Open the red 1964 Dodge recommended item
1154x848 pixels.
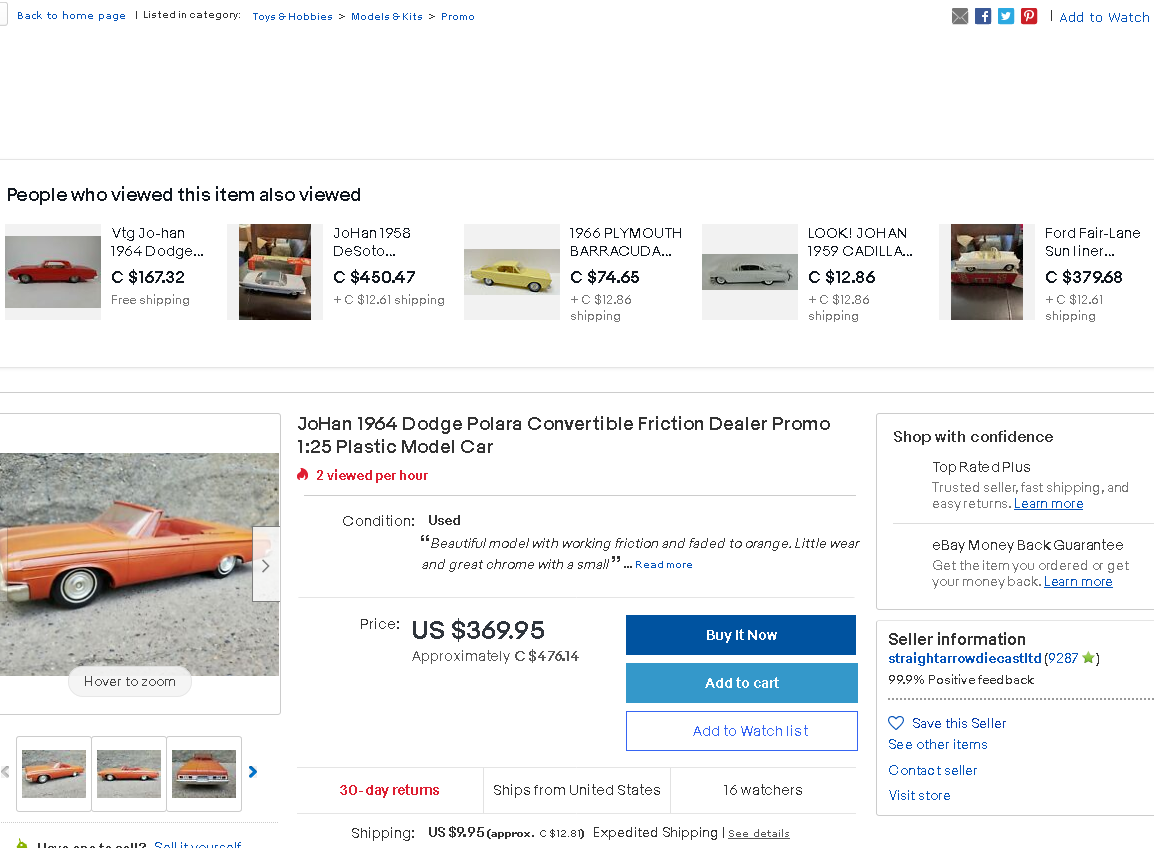(53, 272)
